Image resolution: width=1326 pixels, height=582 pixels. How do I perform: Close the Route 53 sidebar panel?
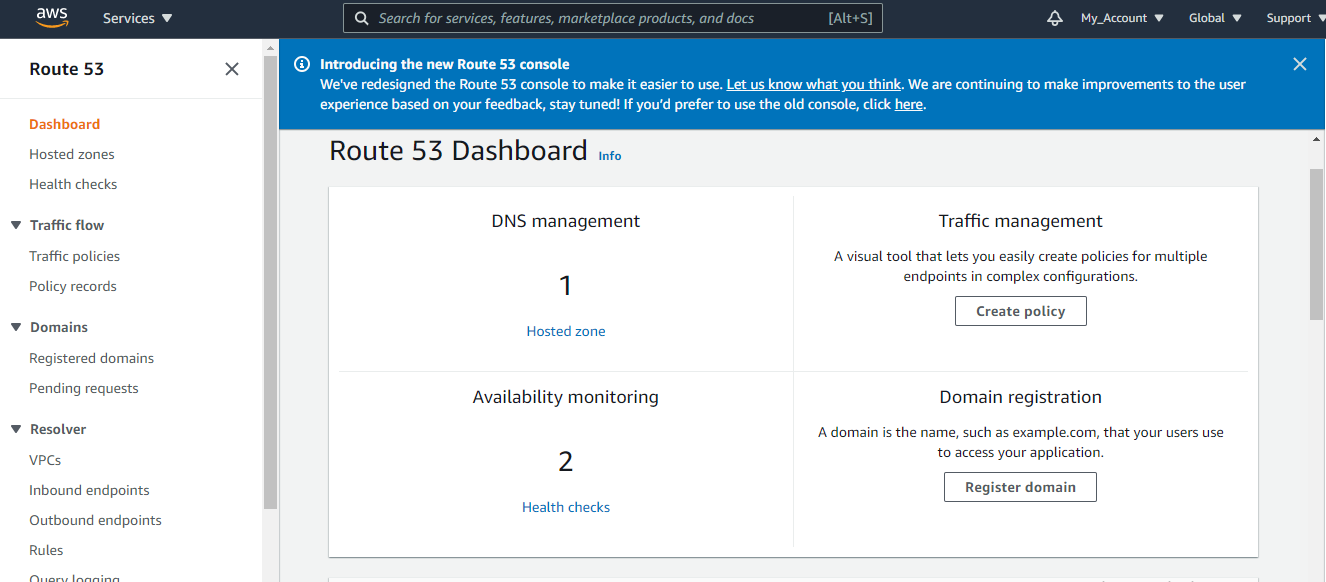[x=232, y=69]
